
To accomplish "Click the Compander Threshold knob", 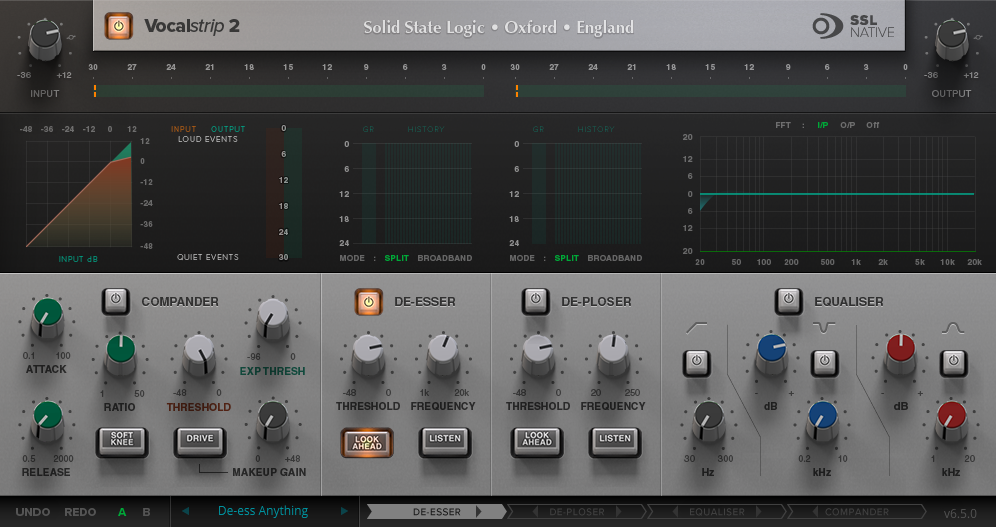I will [199, 354].
